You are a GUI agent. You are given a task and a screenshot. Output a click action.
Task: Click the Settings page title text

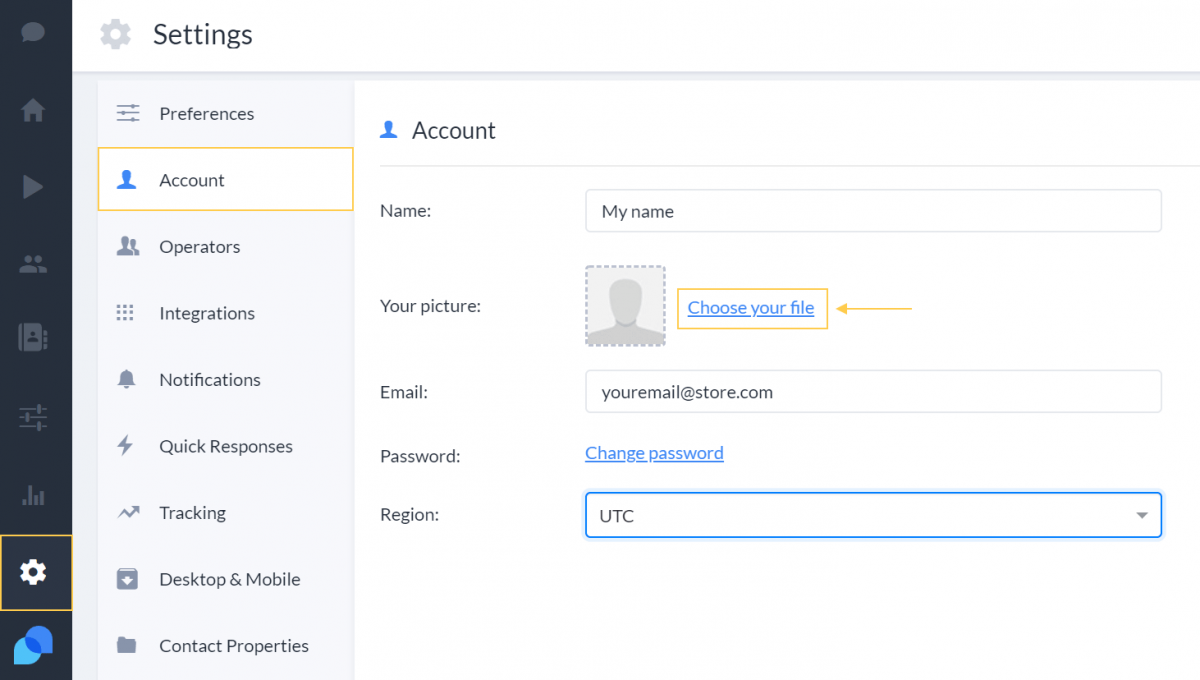pyautogui.click(x=203, y=34)
